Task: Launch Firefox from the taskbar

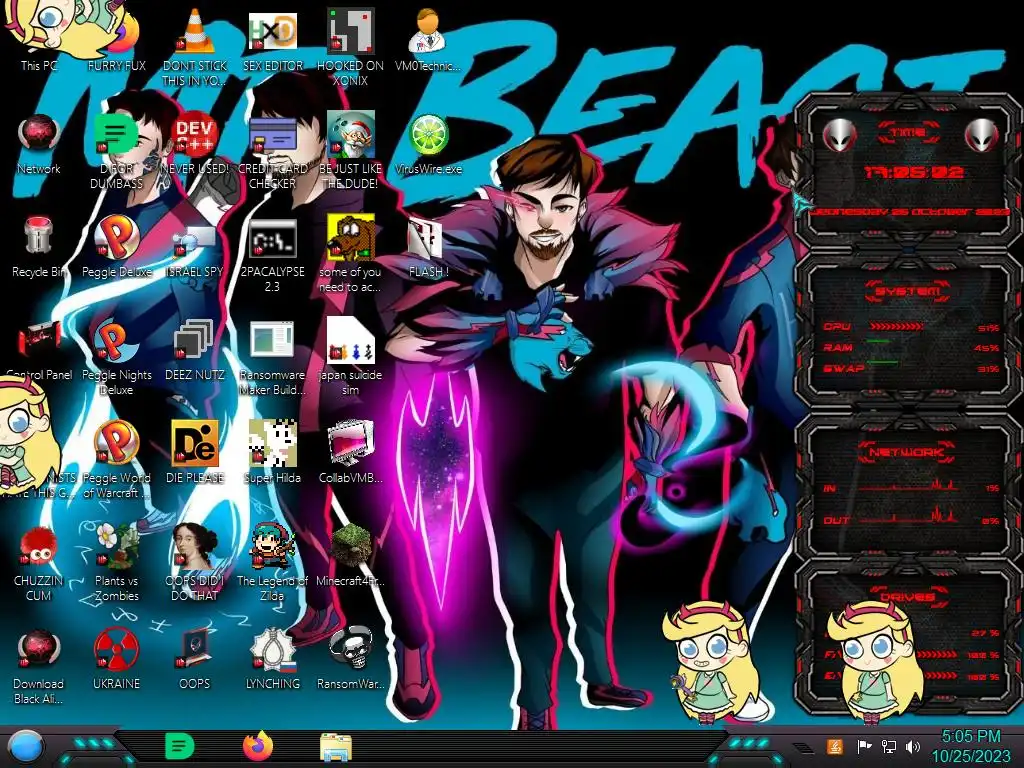Action: [x=257, y=746]
